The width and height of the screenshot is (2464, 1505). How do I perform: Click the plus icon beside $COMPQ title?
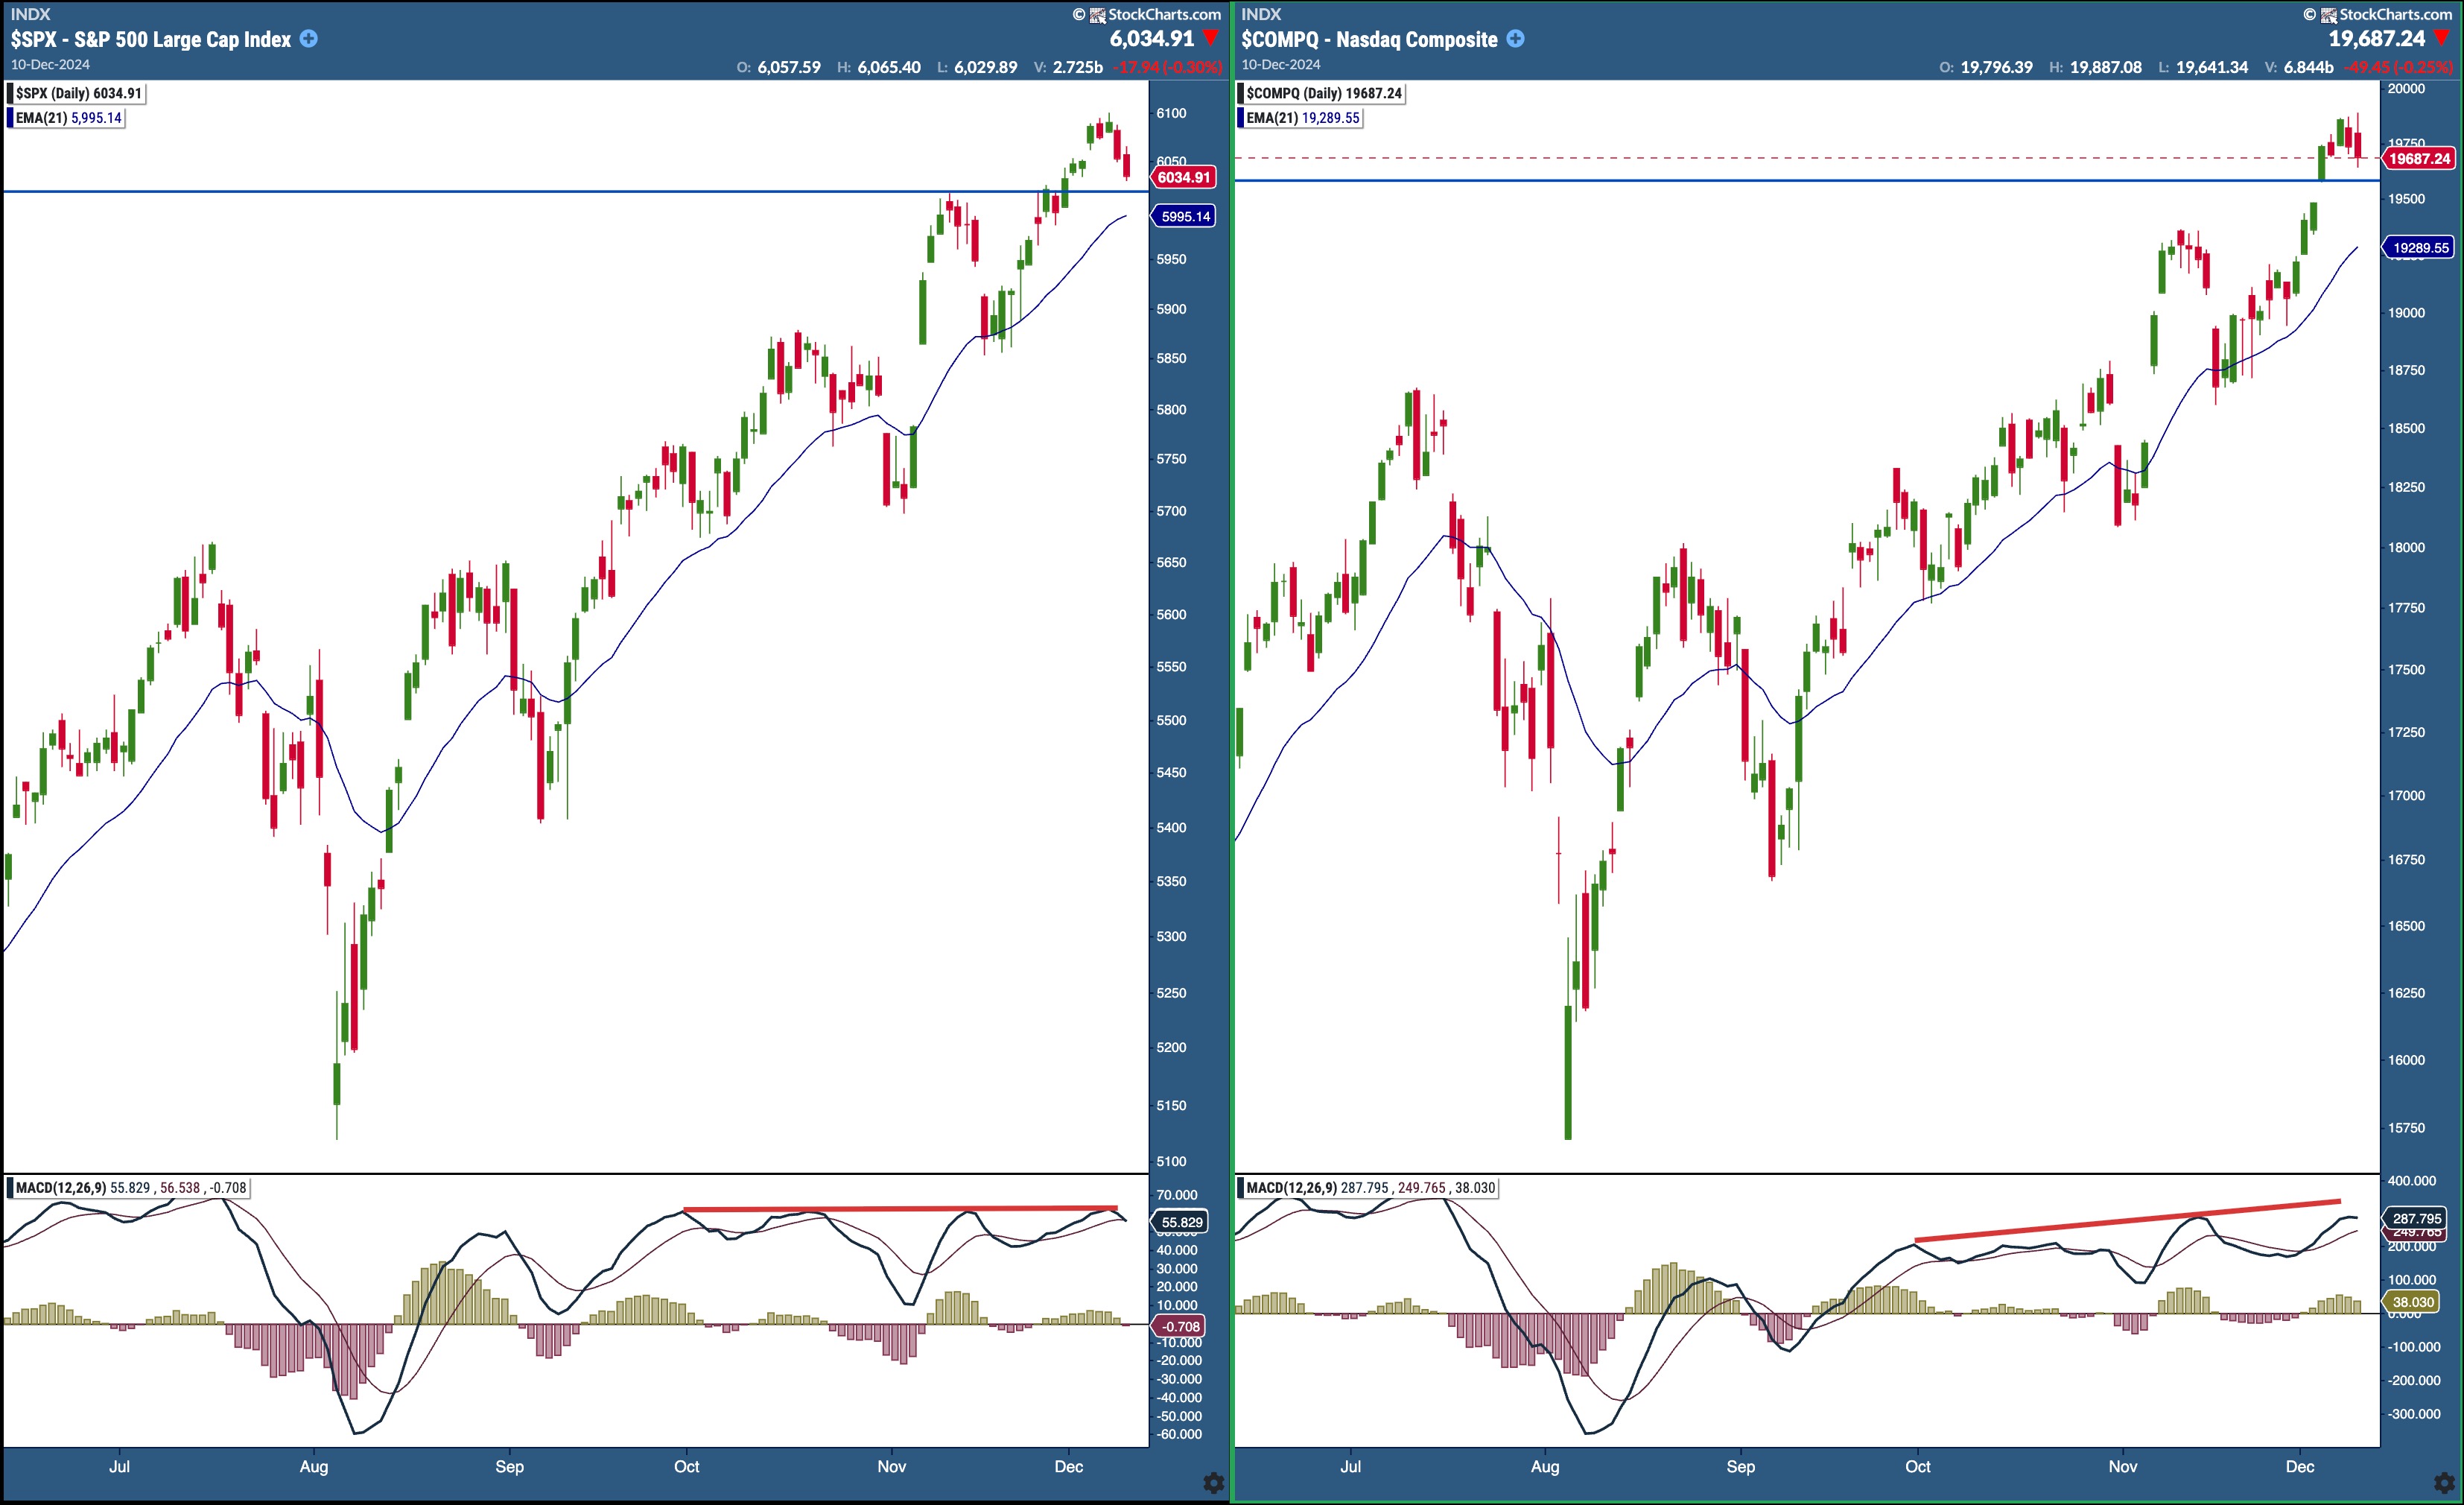(1515, 39)
